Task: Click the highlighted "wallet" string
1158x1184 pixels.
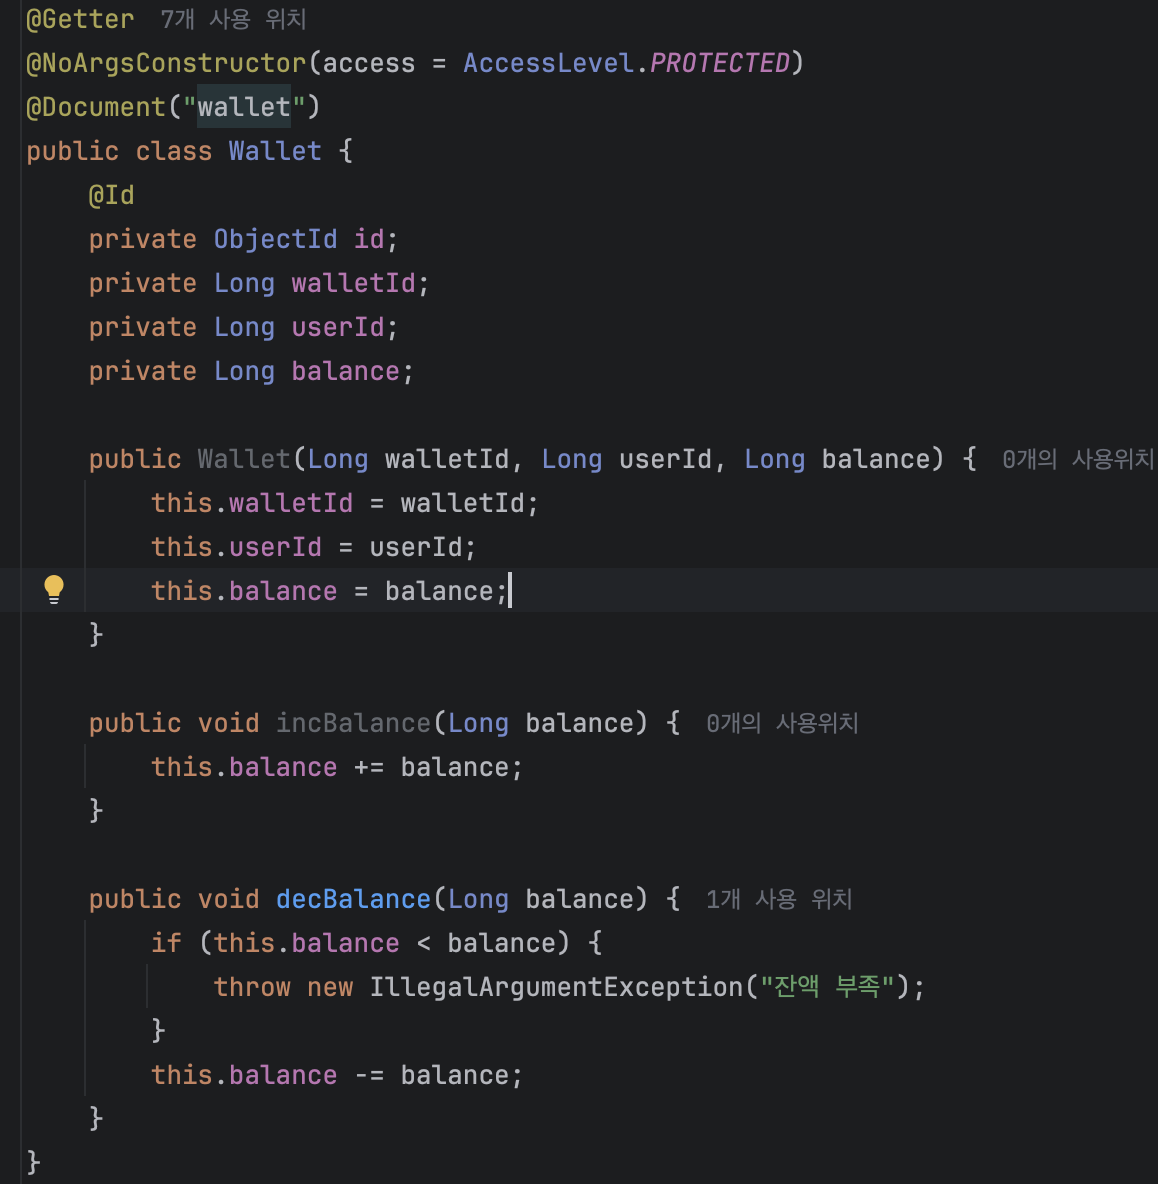Action: tap(244, 106)
